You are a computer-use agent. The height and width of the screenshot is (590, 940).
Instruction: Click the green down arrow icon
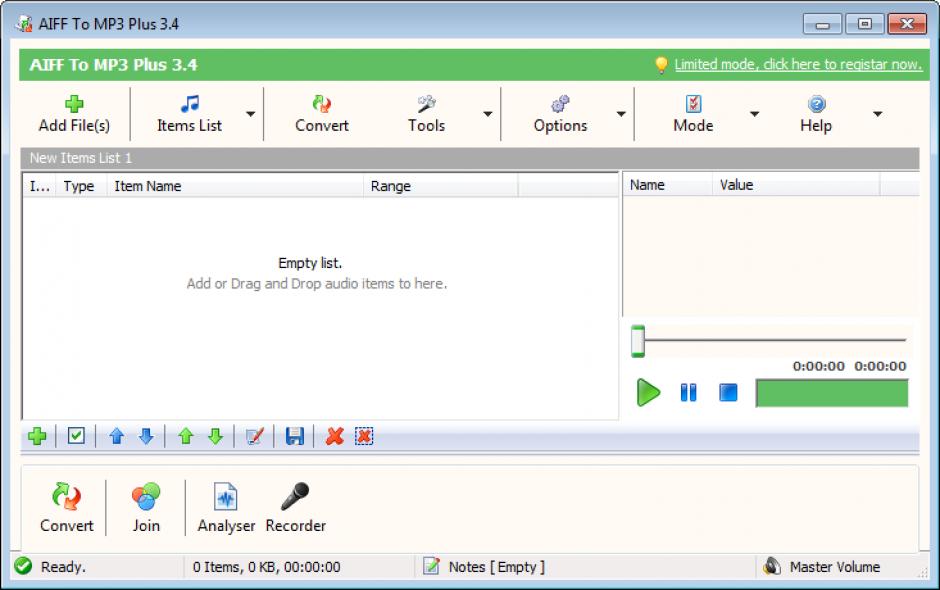pyautogui.click(x=215, y=436)
